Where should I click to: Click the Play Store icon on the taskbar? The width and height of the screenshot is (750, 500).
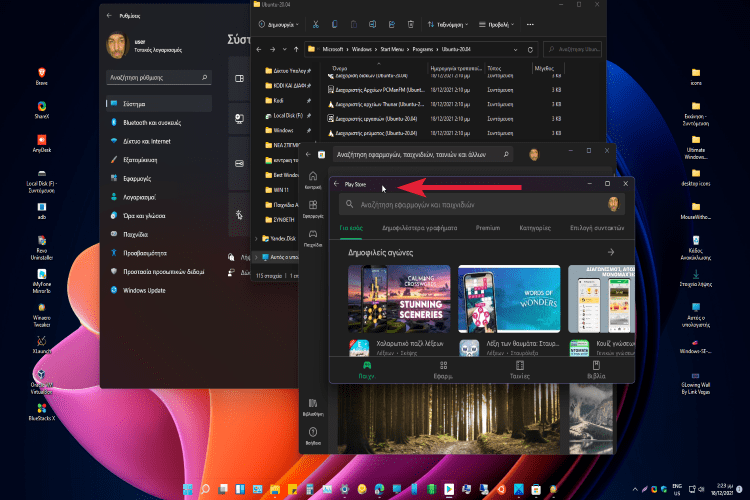pyautogui.click(x=449, y=489)
